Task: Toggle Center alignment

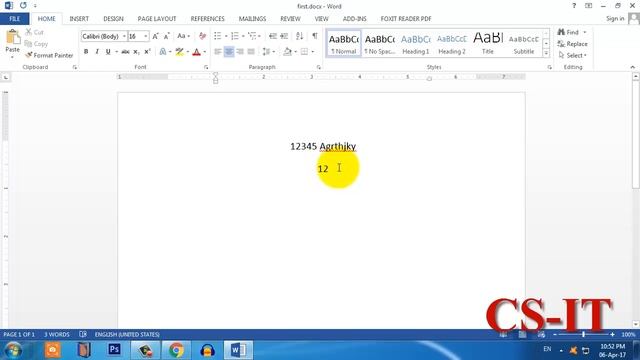Action: [229, 52]
